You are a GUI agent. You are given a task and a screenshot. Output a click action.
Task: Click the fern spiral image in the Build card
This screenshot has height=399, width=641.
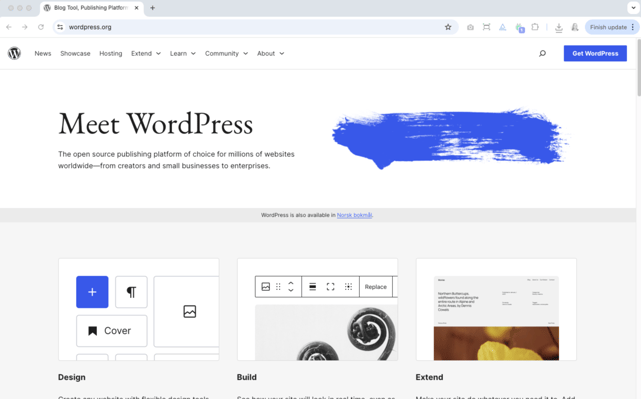click(326, 332)
